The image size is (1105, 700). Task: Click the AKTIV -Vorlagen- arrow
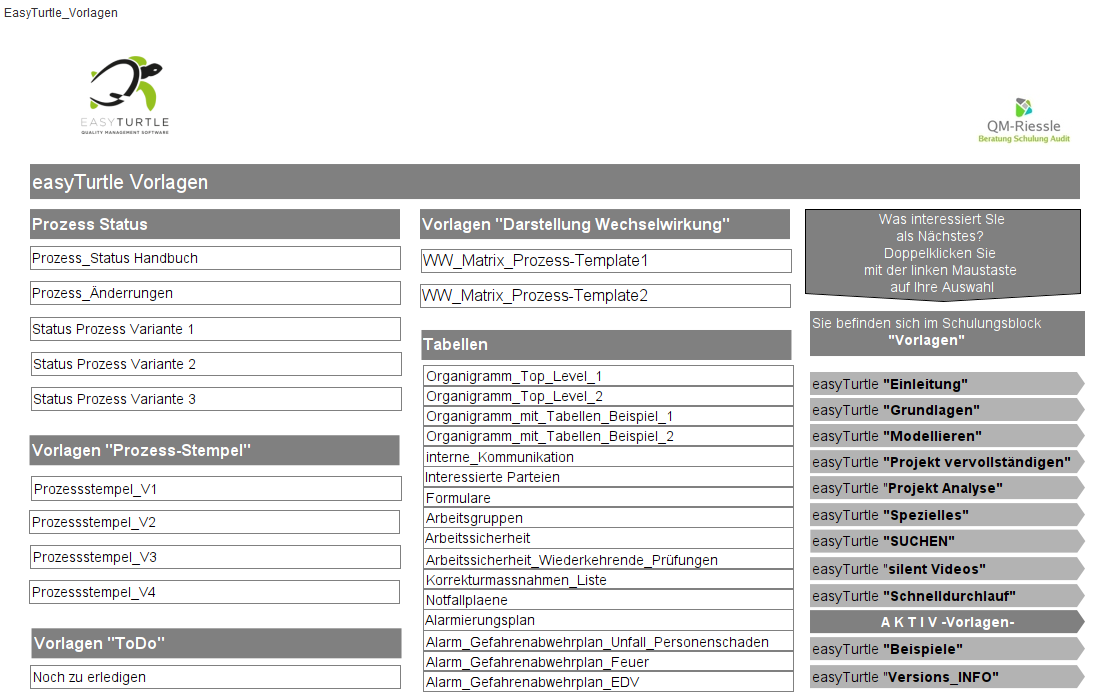click(x=946, y=622)
